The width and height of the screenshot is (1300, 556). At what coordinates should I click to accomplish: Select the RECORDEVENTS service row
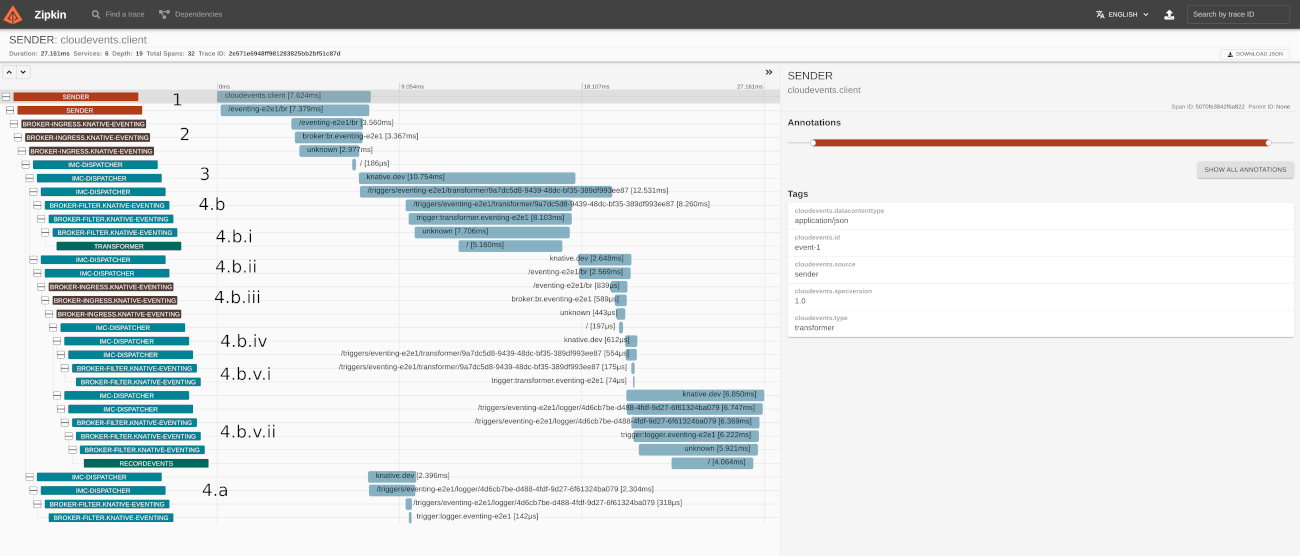(146, 463)
